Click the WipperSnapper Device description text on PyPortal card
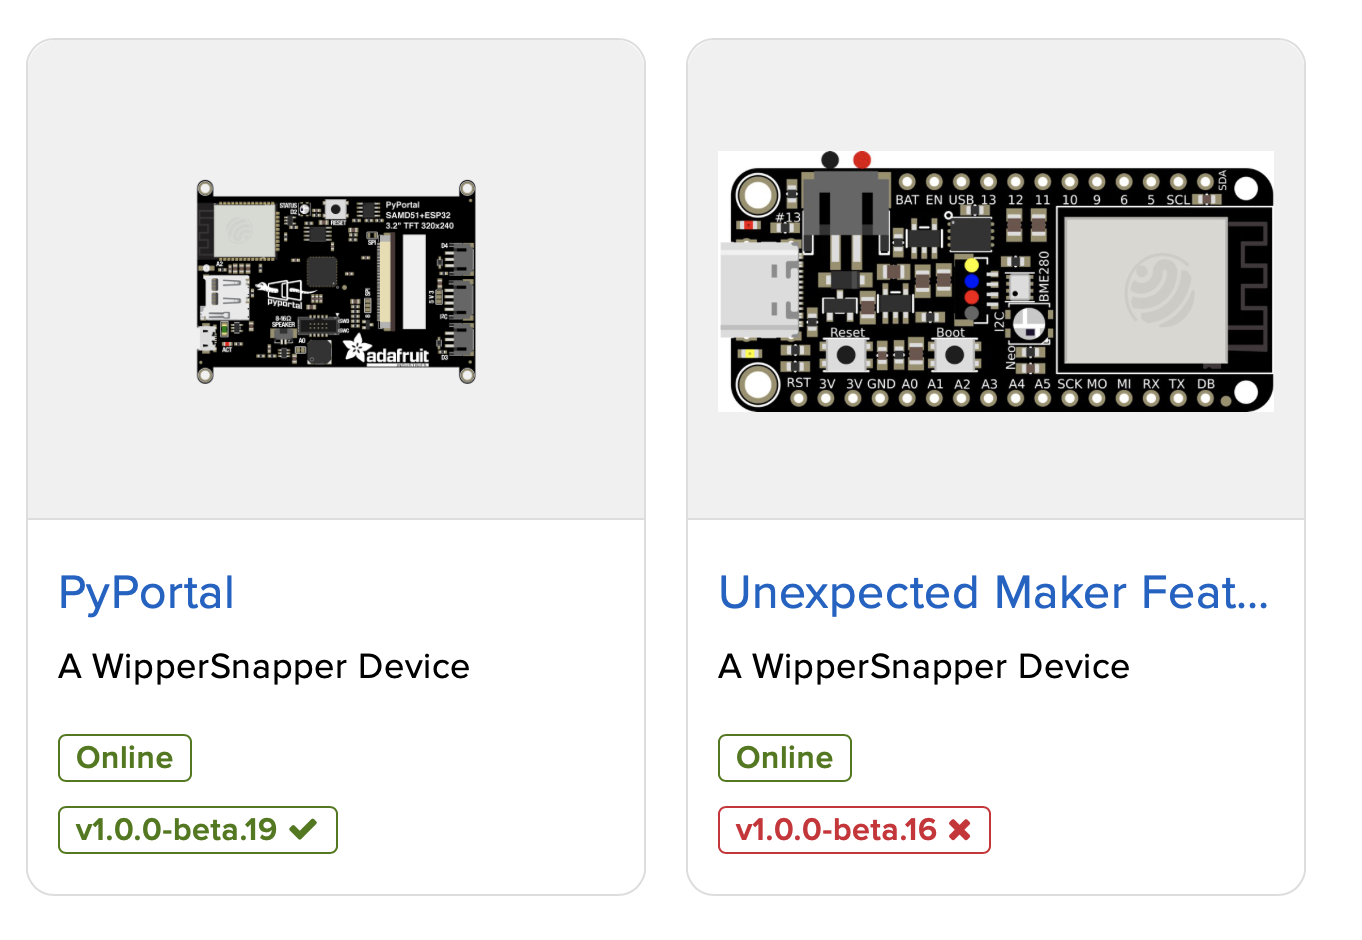This screenshot has width=1362, height=940. tap(264, 666)
